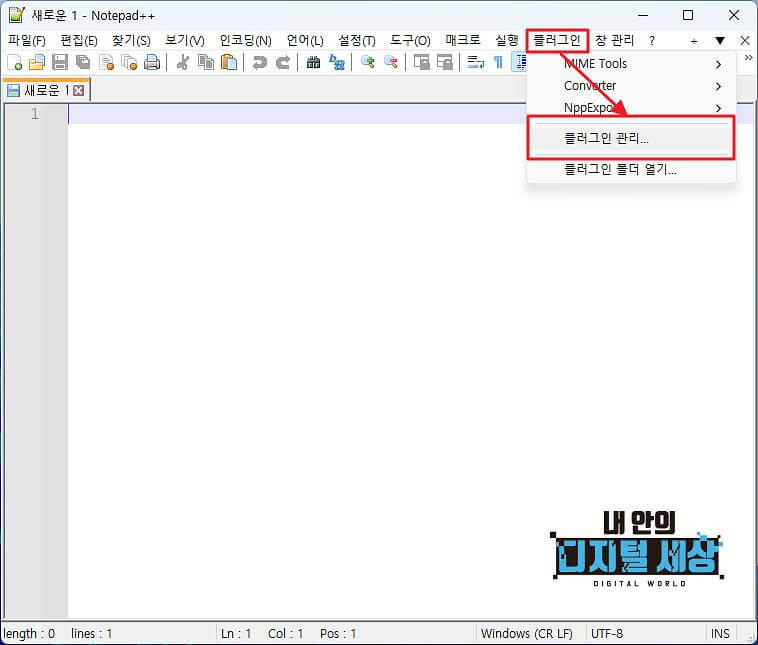Screen dimensions: 758x645
Task: Undo last action toolbar icon
Action: tap(260, 62)
